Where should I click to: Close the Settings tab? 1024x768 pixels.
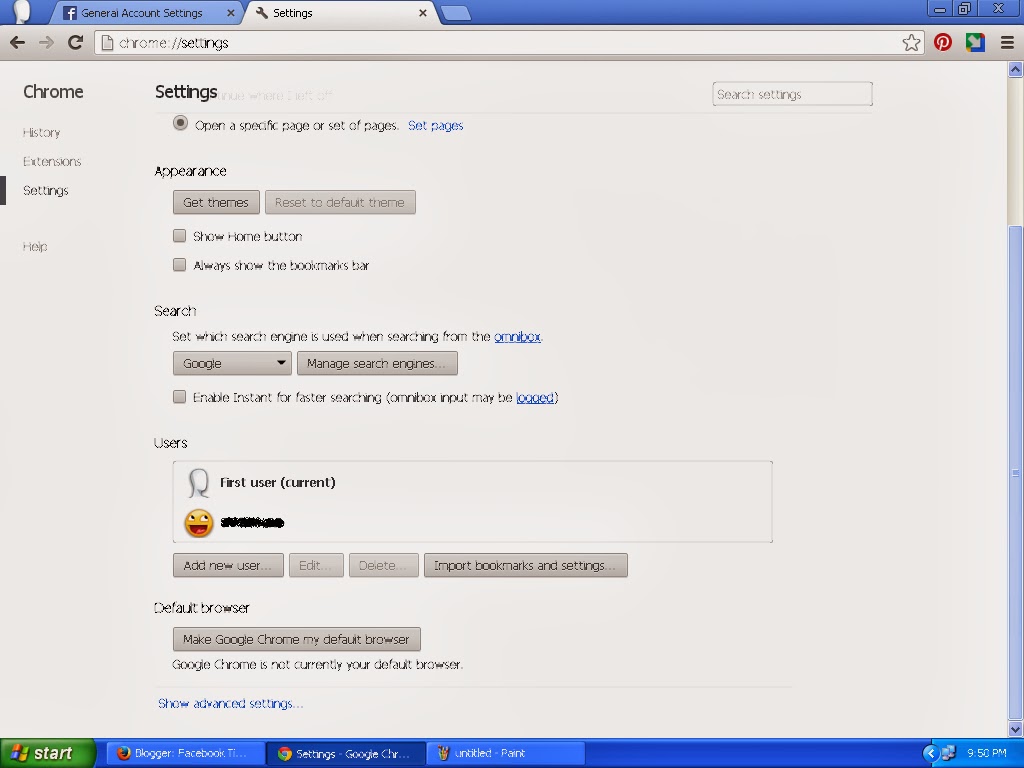tap(423, 13)
